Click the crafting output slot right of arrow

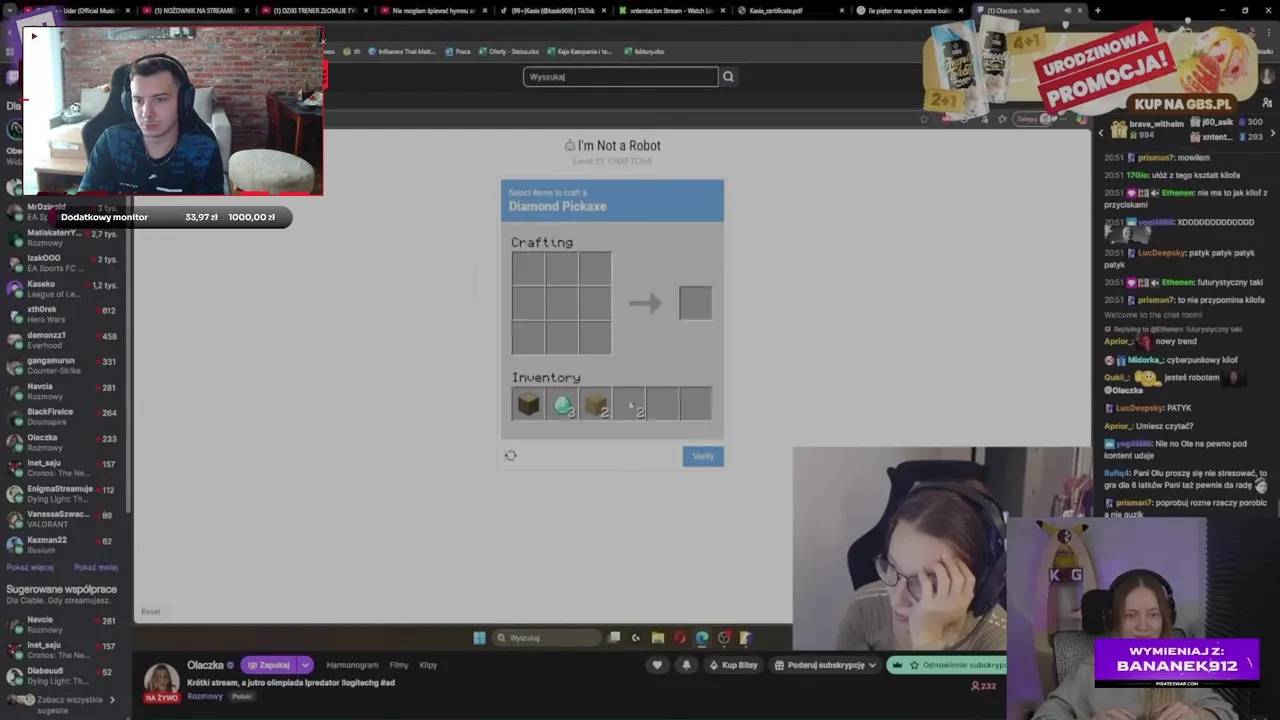(x=696, y=303)
